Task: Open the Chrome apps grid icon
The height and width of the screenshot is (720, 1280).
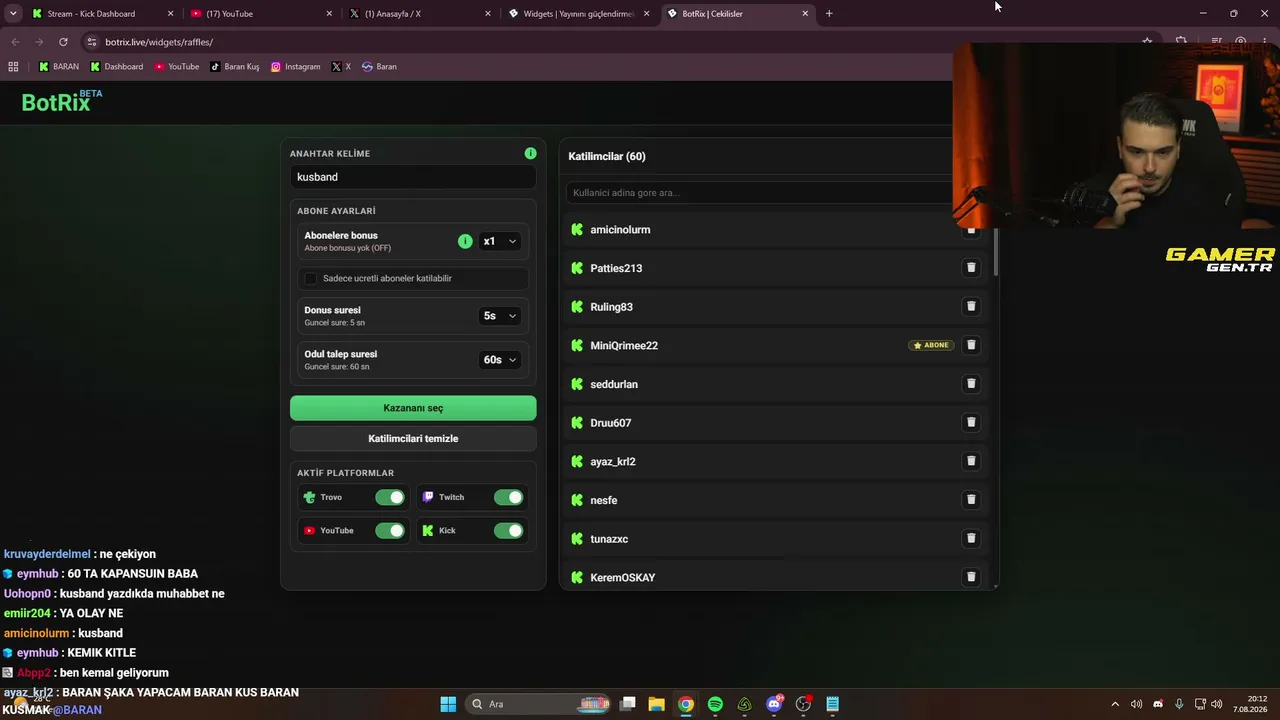Action: pyautogui.click(x=13, y=67)
